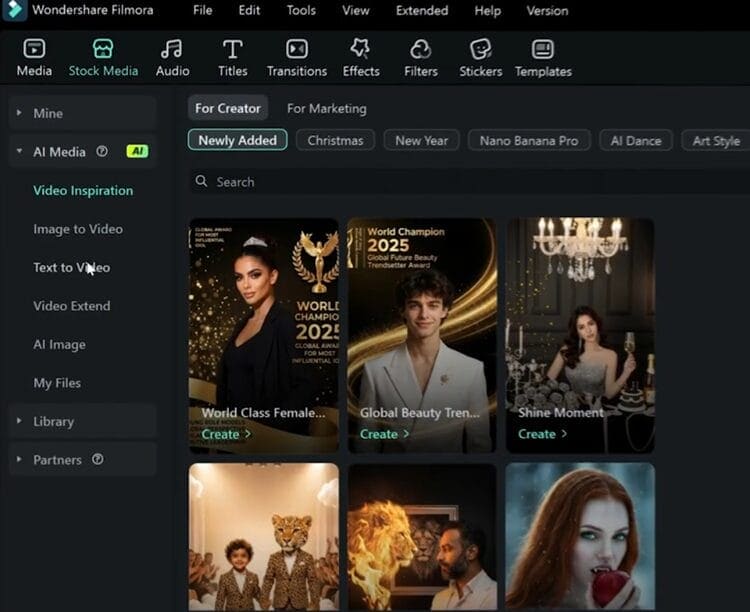This screenshot has height=612, width=750.
Task: Open My Files in the sidebar
Action: pyautogui.click(x=57, y=383)
